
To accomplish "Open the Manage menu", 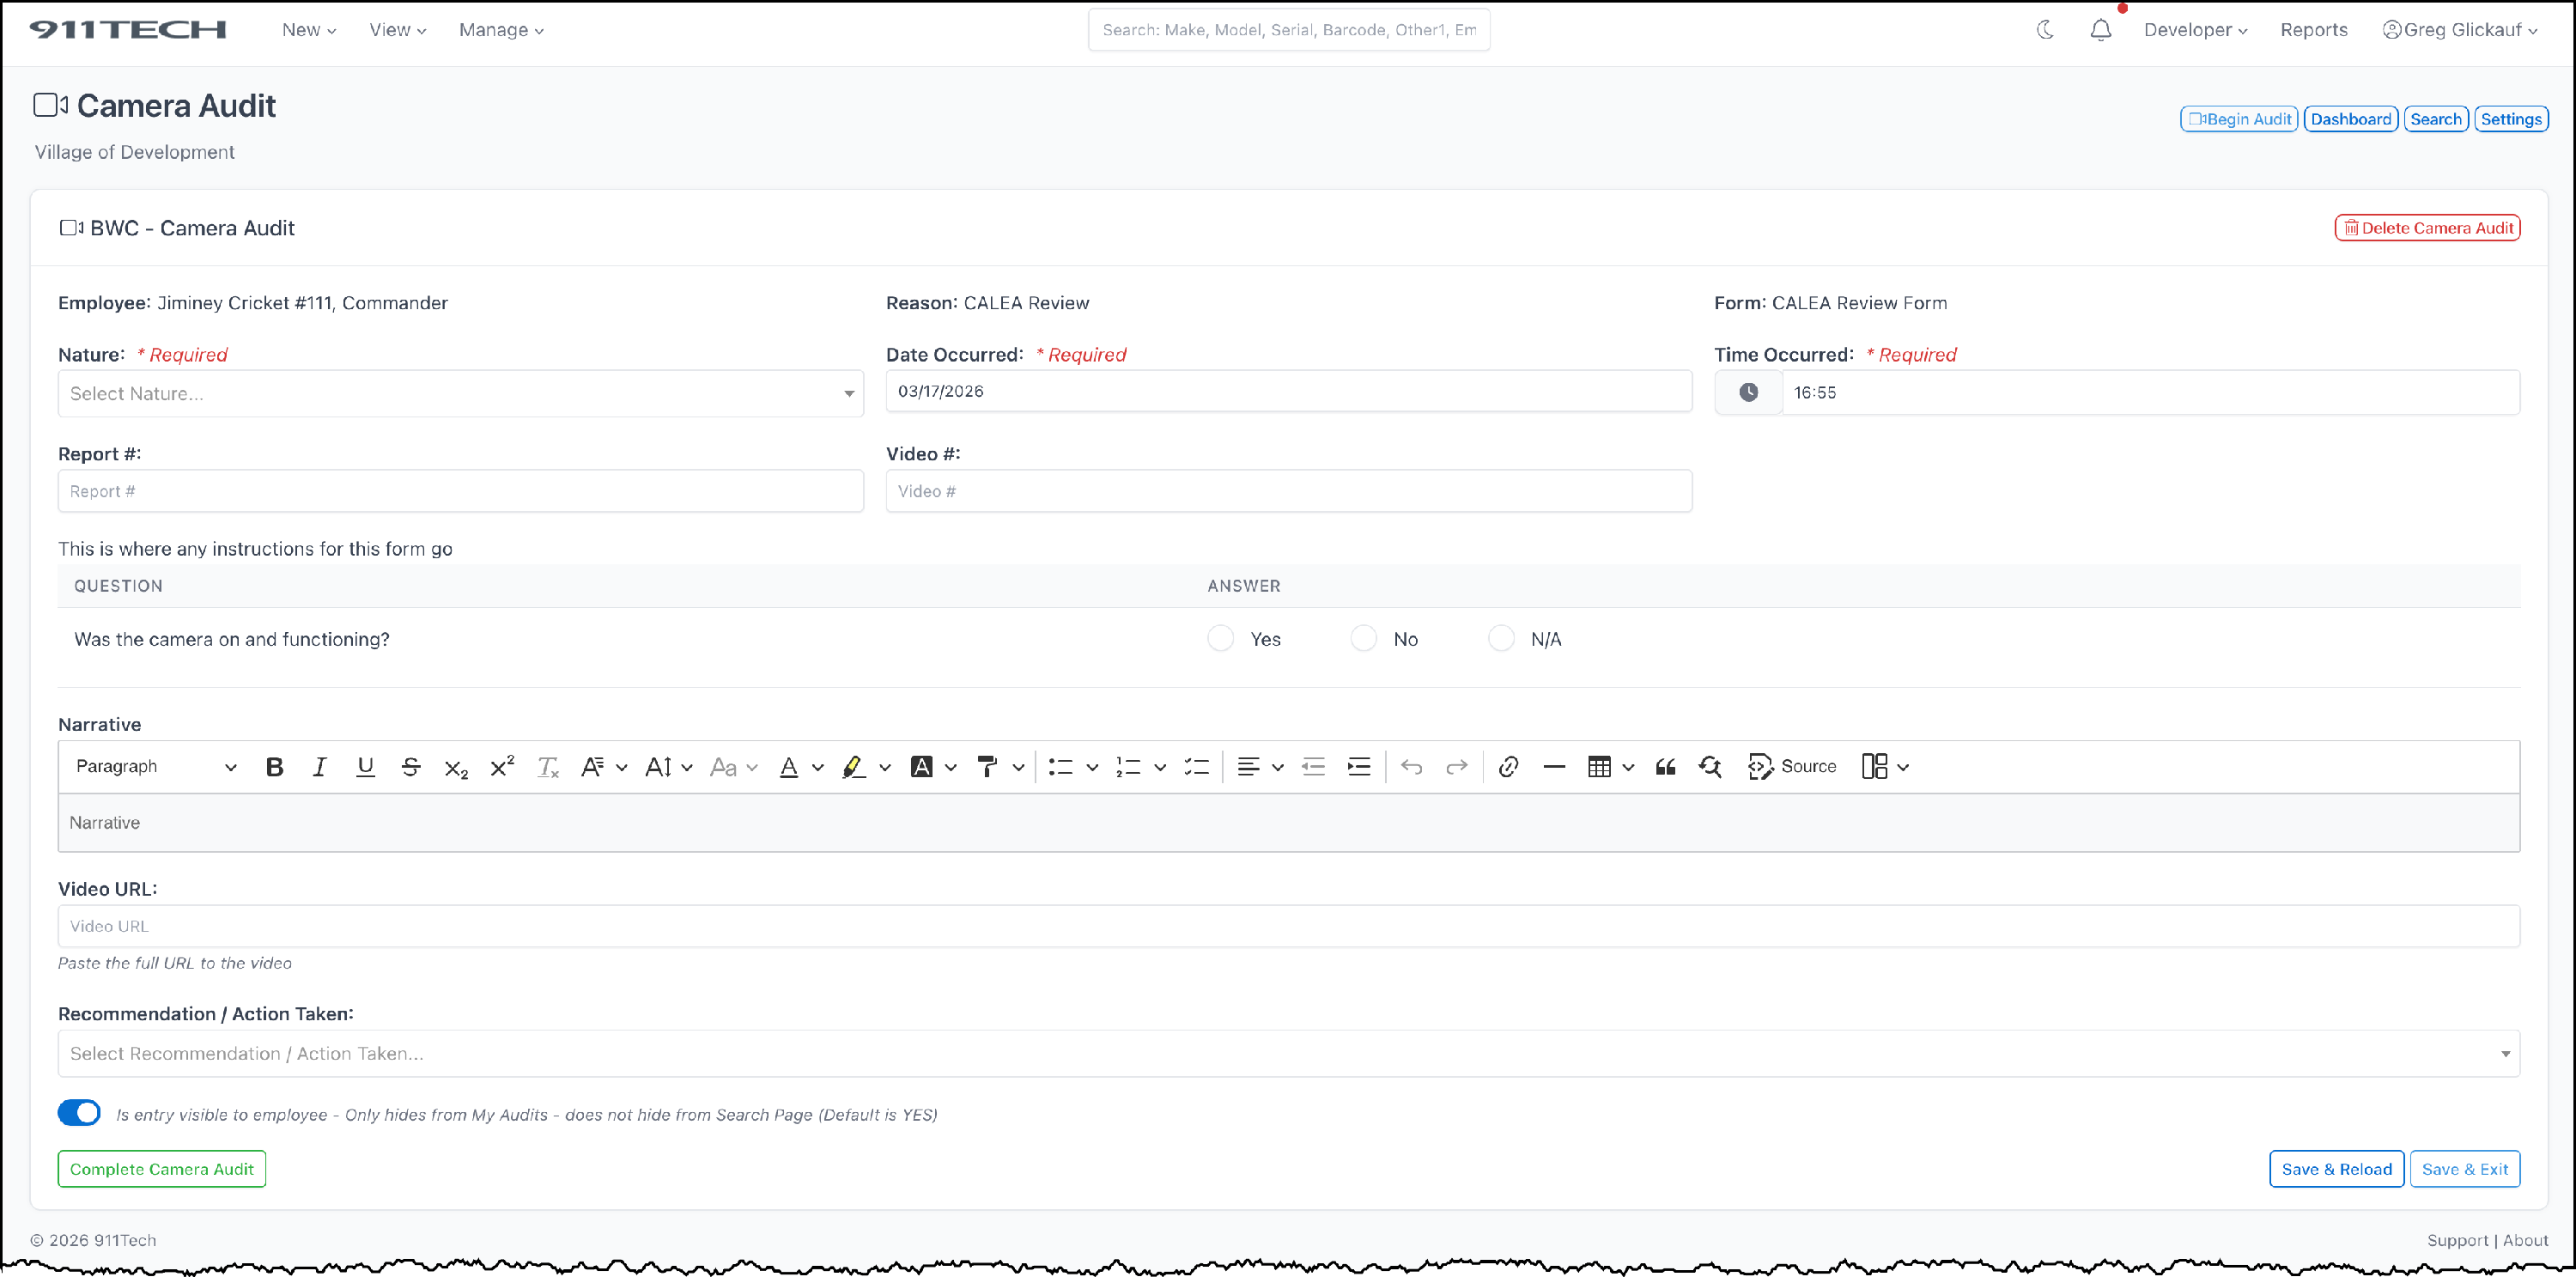I will [501, 30].
